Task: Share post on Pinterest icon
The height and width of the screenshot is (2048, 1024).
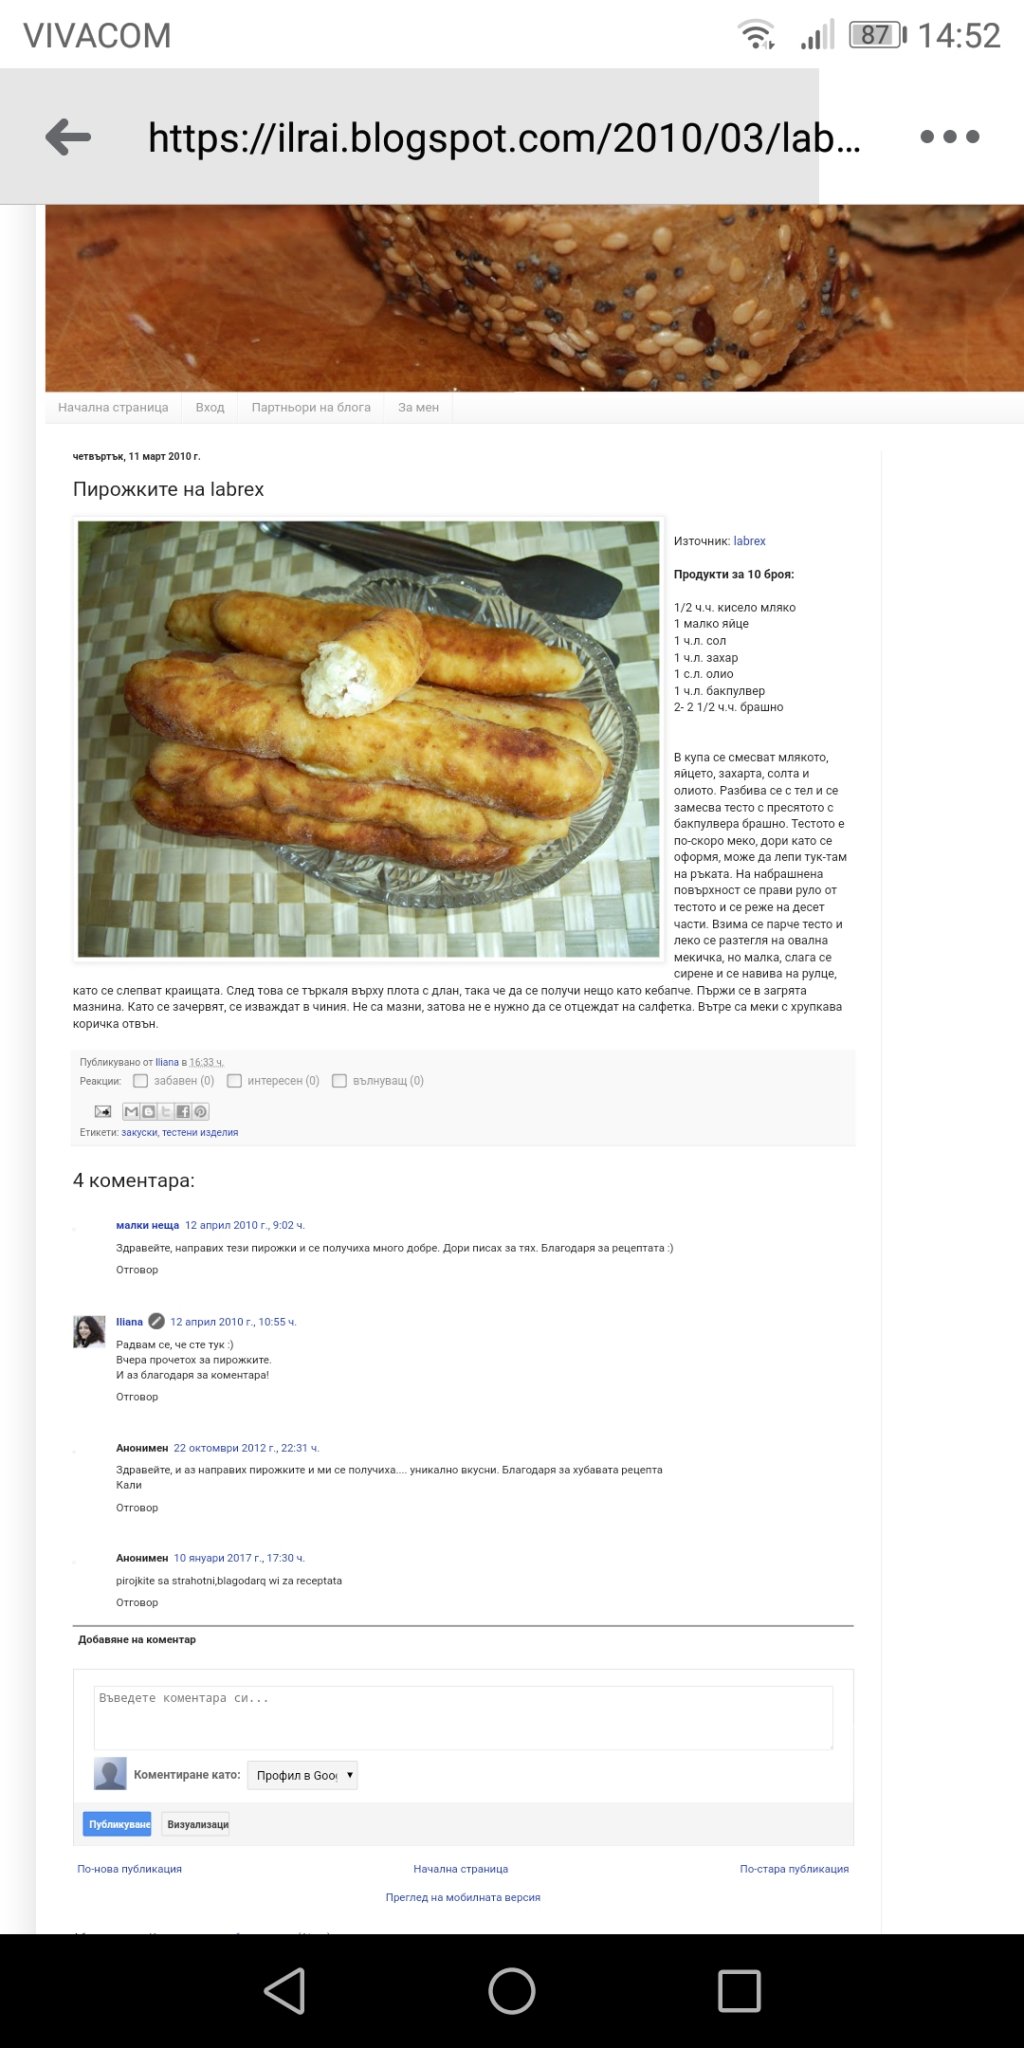Action: [200, 1111]
